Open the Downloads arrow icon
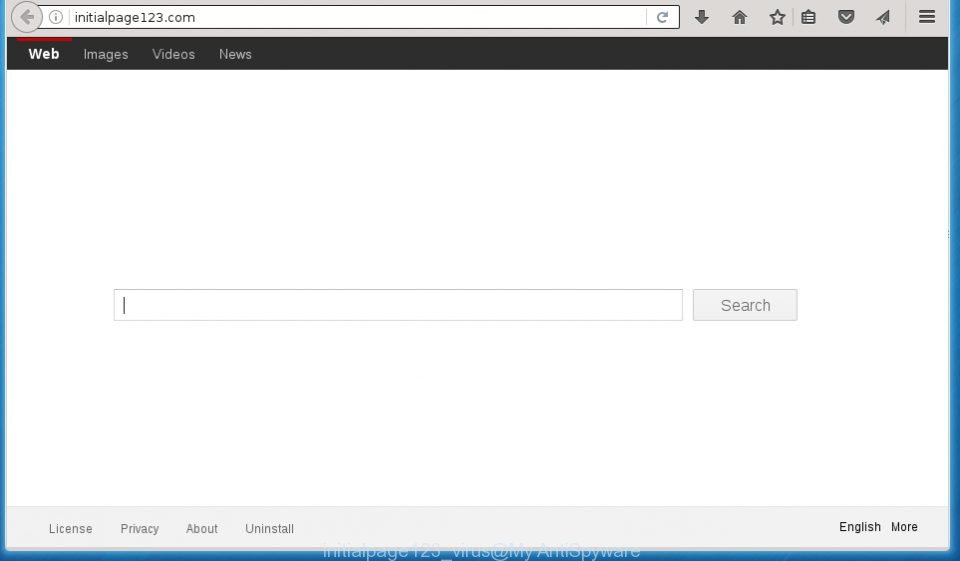960x561 pixels. [702, 17]
